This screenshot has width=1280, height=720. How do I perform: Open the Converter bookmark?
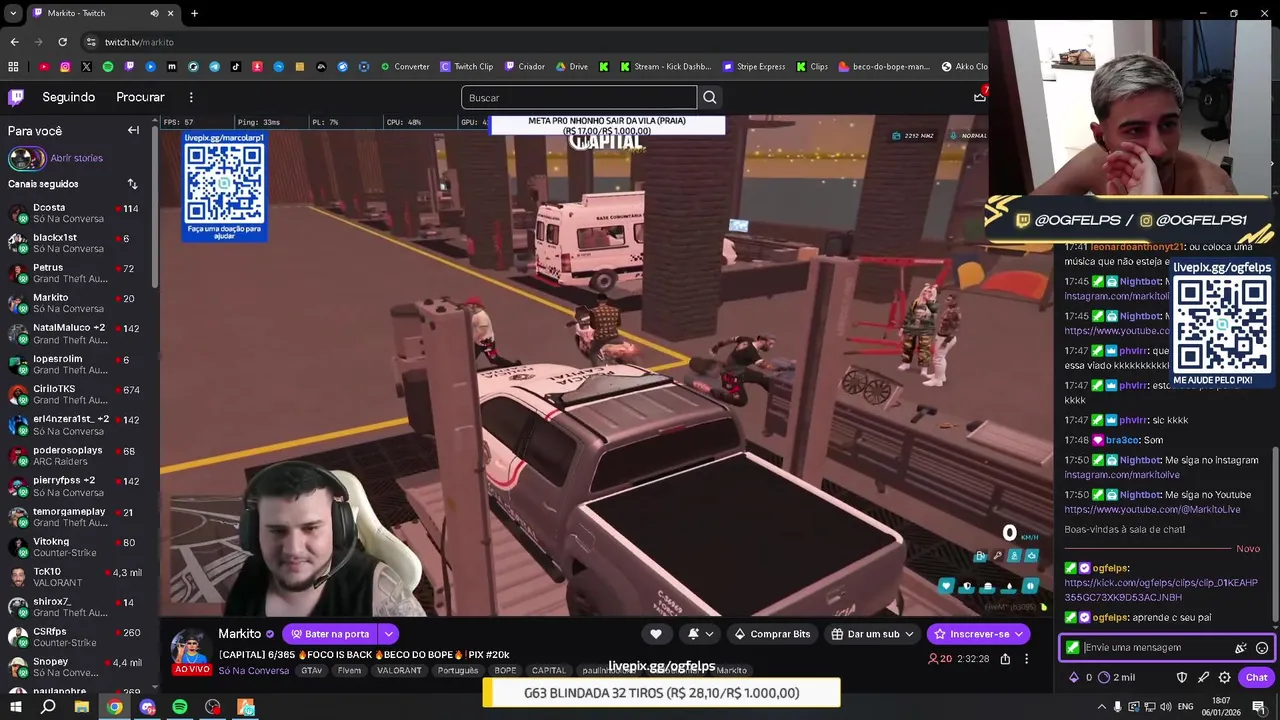405,67
